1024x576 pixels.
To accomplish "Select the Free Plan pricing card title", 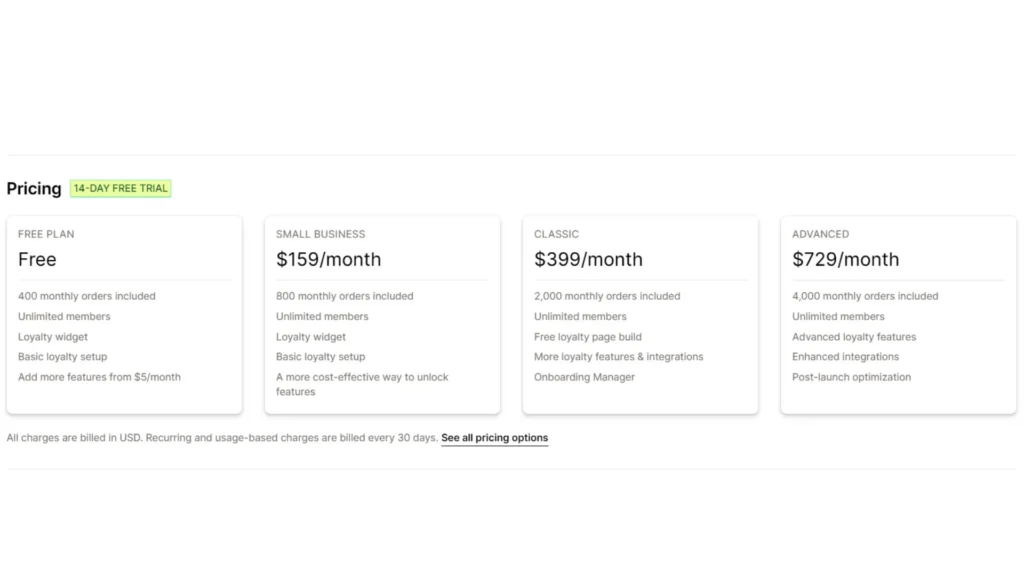I will tap(46, 234).
